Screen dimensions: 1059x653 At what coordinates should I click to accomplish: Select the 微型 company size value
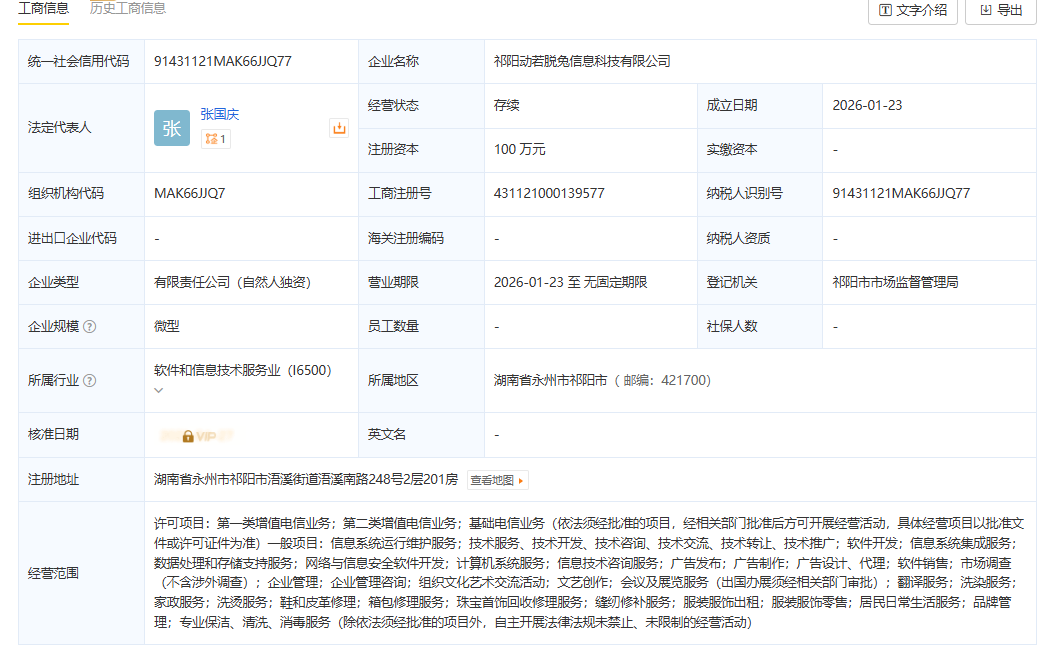click(167, 326)
